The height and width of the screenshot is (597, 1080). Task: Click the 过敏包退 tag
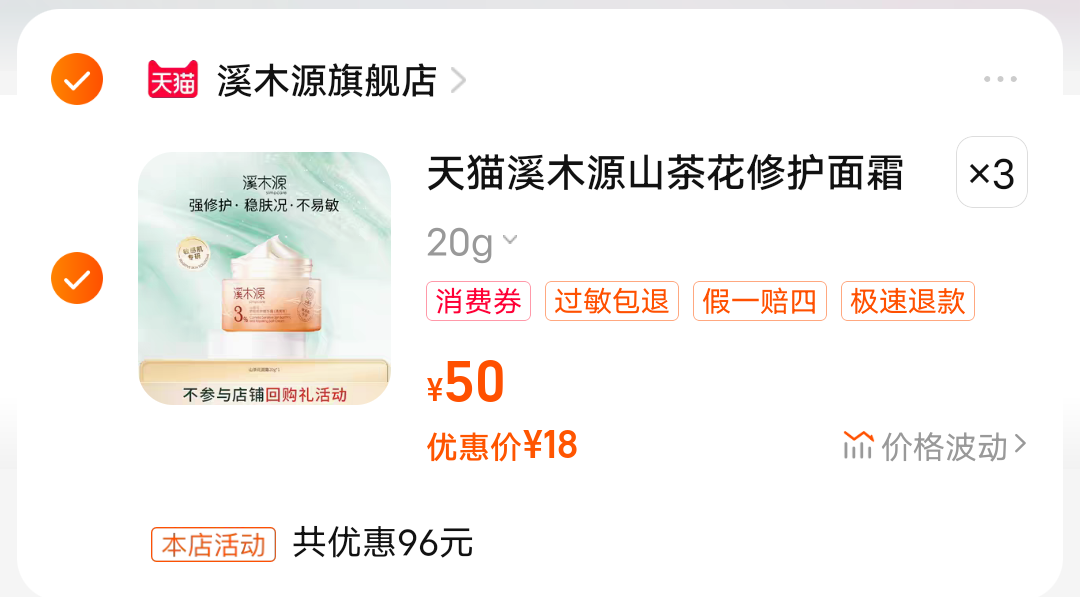(612, 301)
